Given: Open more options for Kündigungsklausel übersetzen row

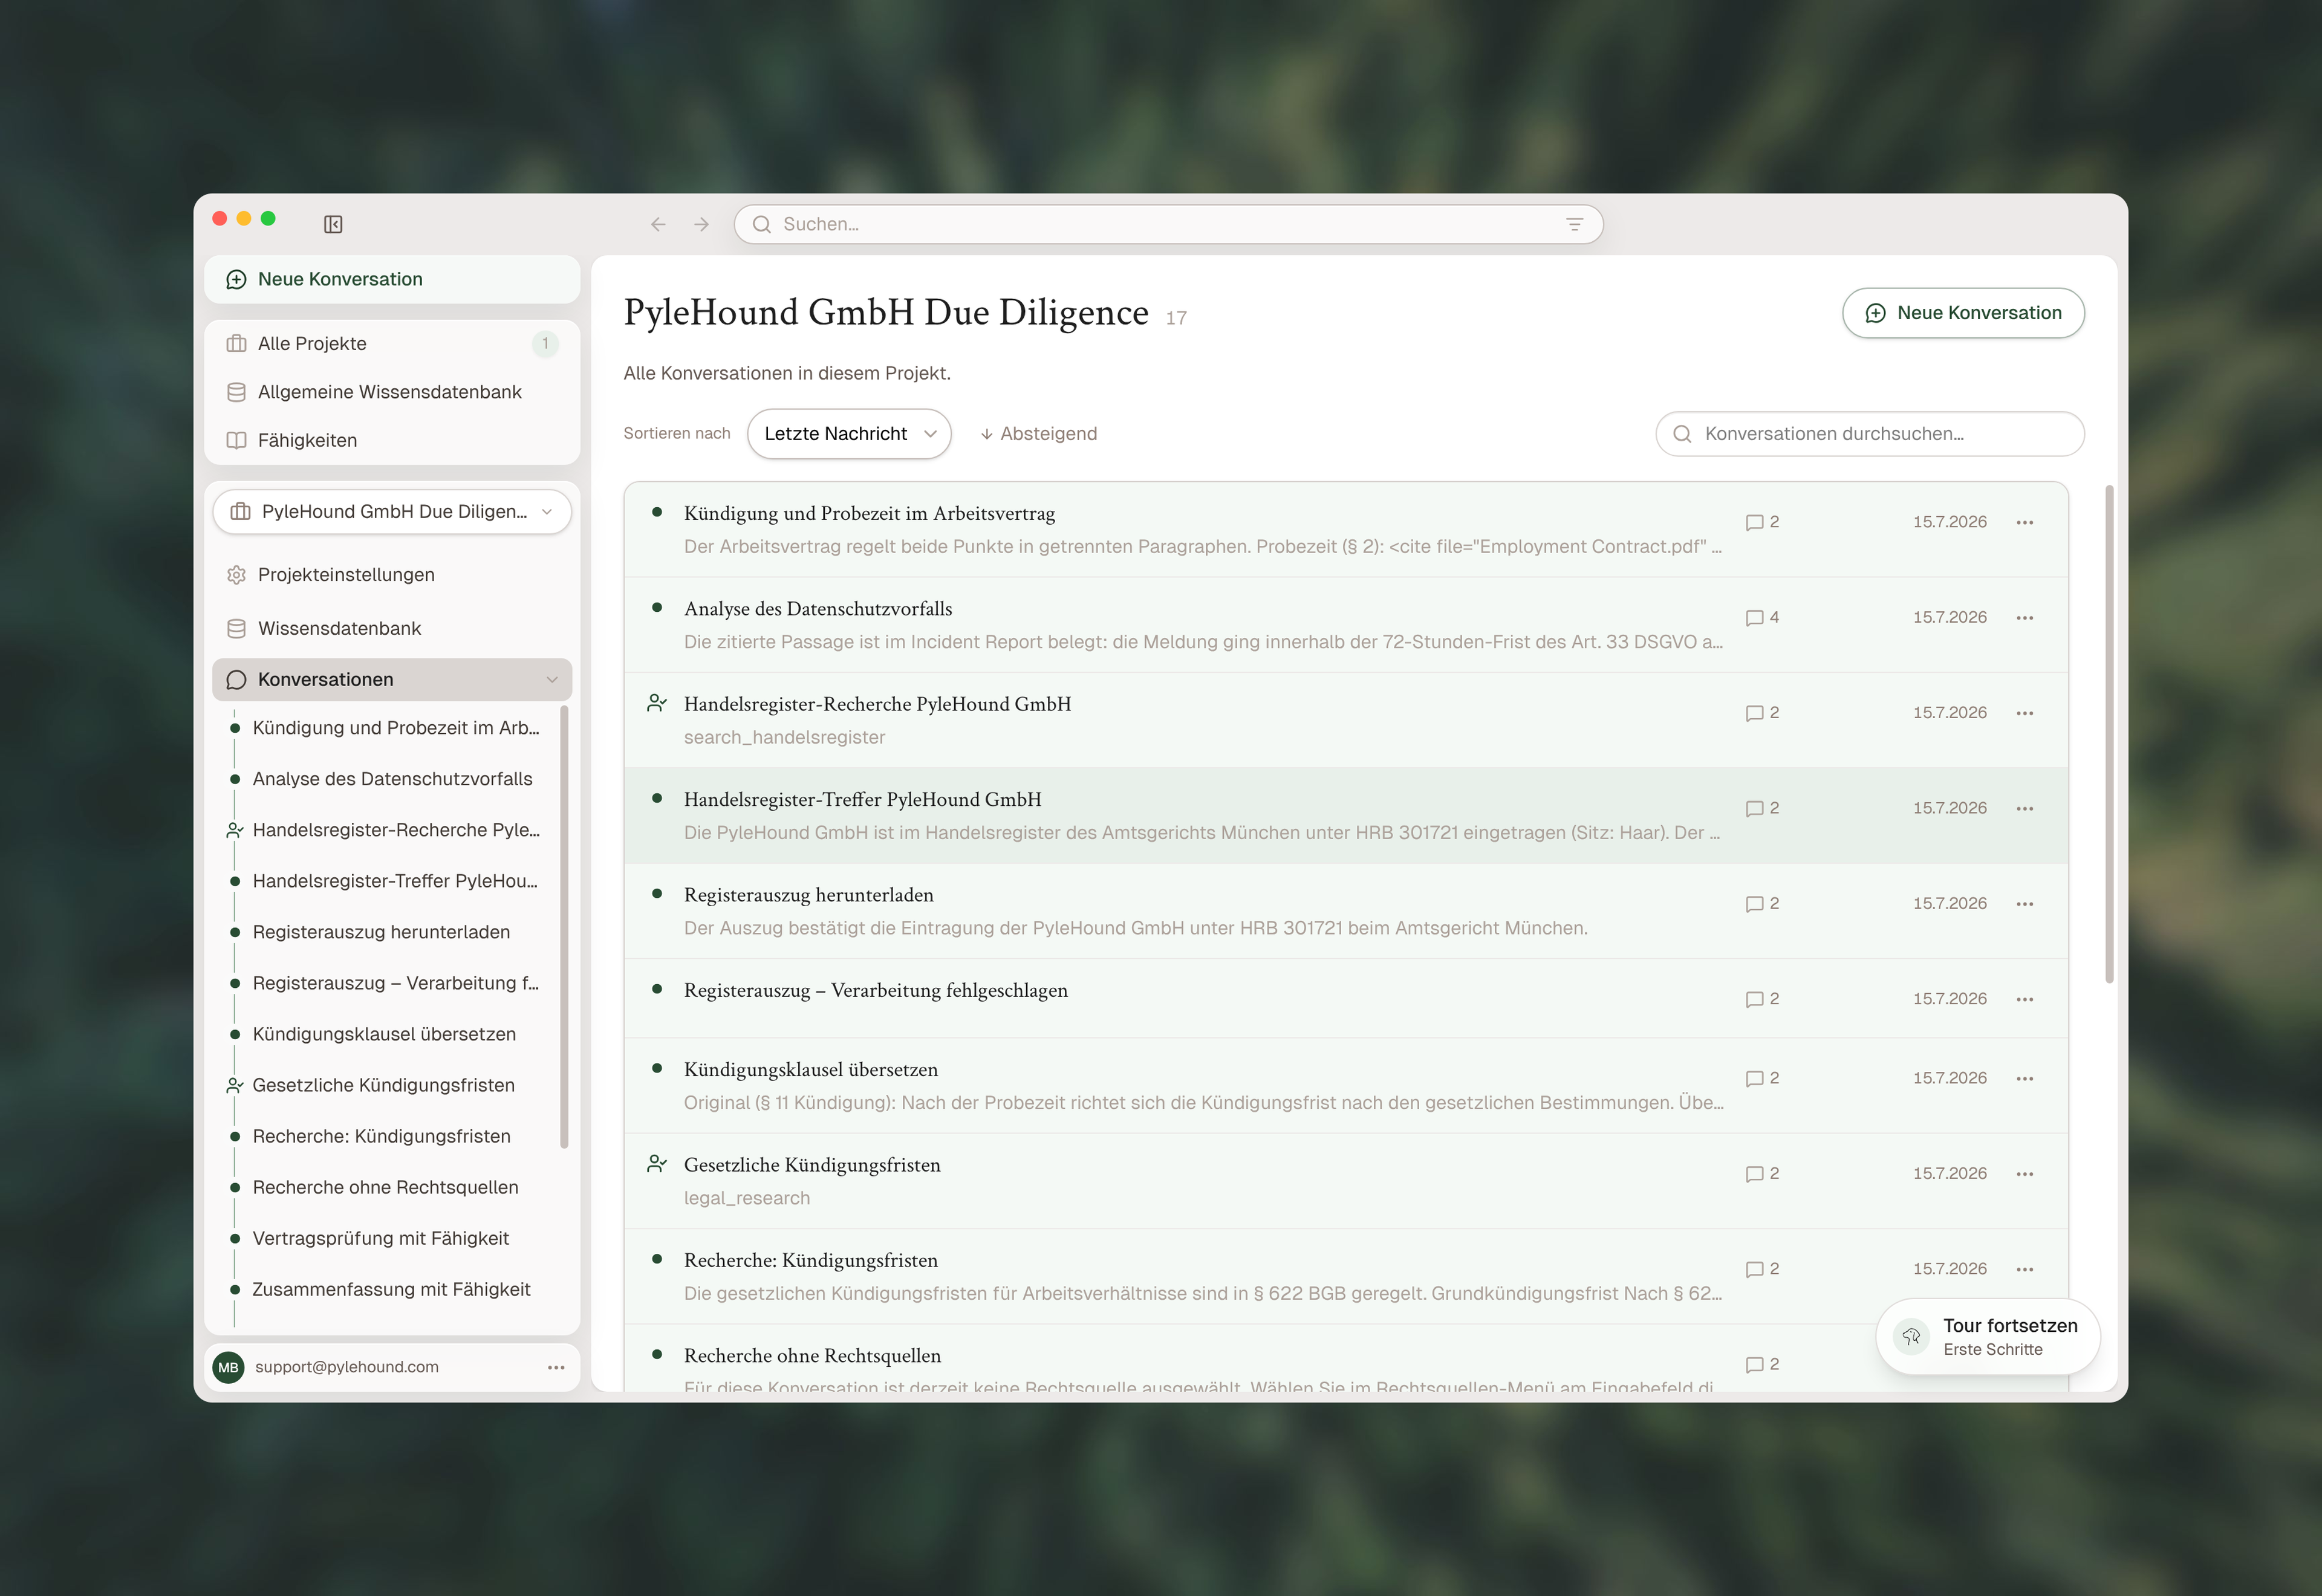Looking at the screenshot, I should pyautogui.click(x=2025, y=1078).
